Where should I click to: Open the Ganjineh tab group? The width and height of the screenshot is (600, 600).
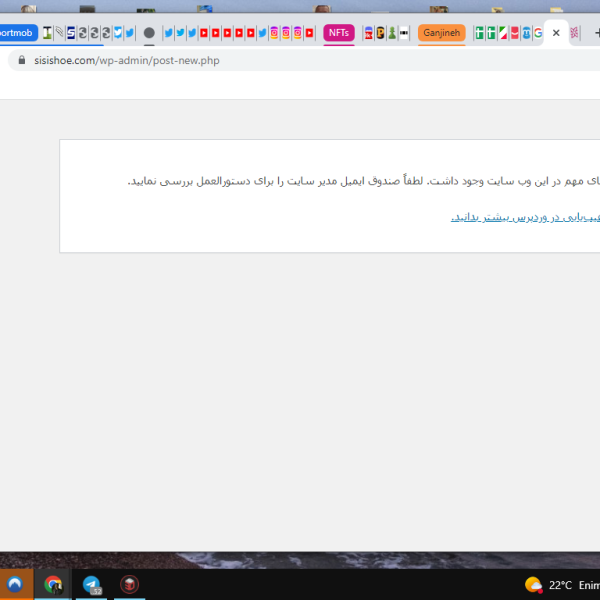[x=441, y=33]
